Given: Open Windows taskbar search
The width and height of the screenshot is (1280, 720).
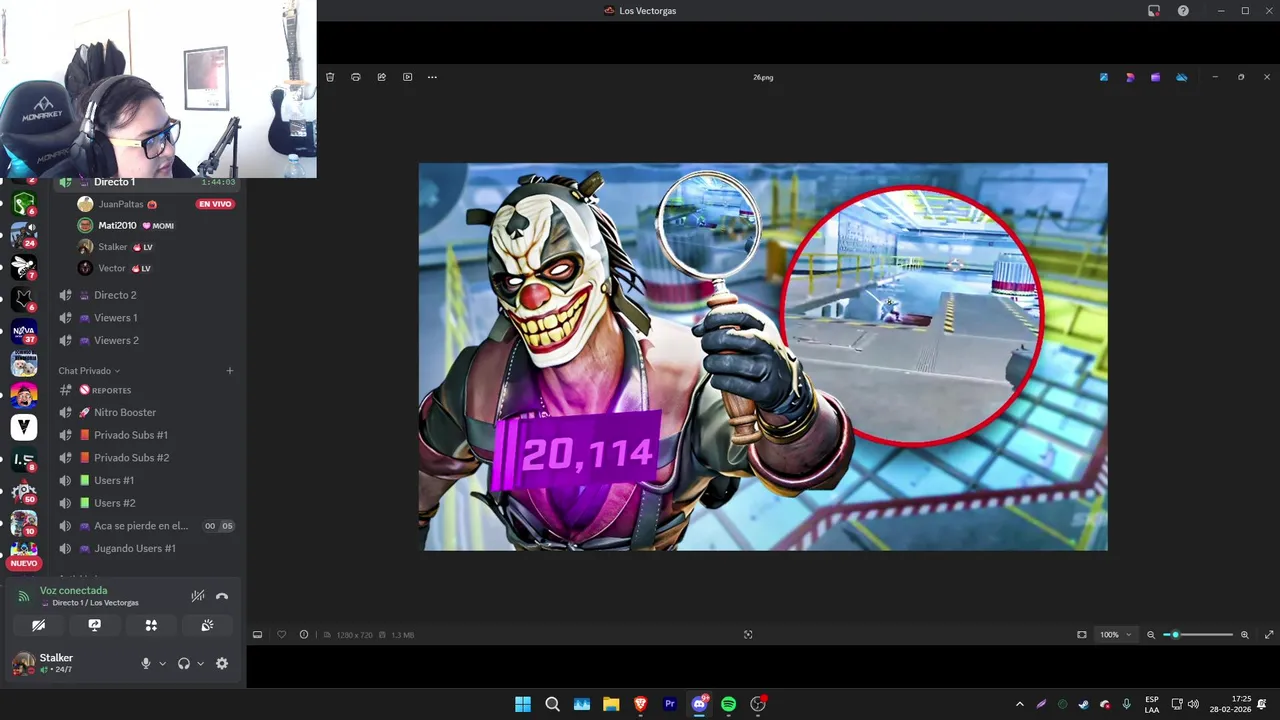Looking at the screenshot, I should point(552,704).
